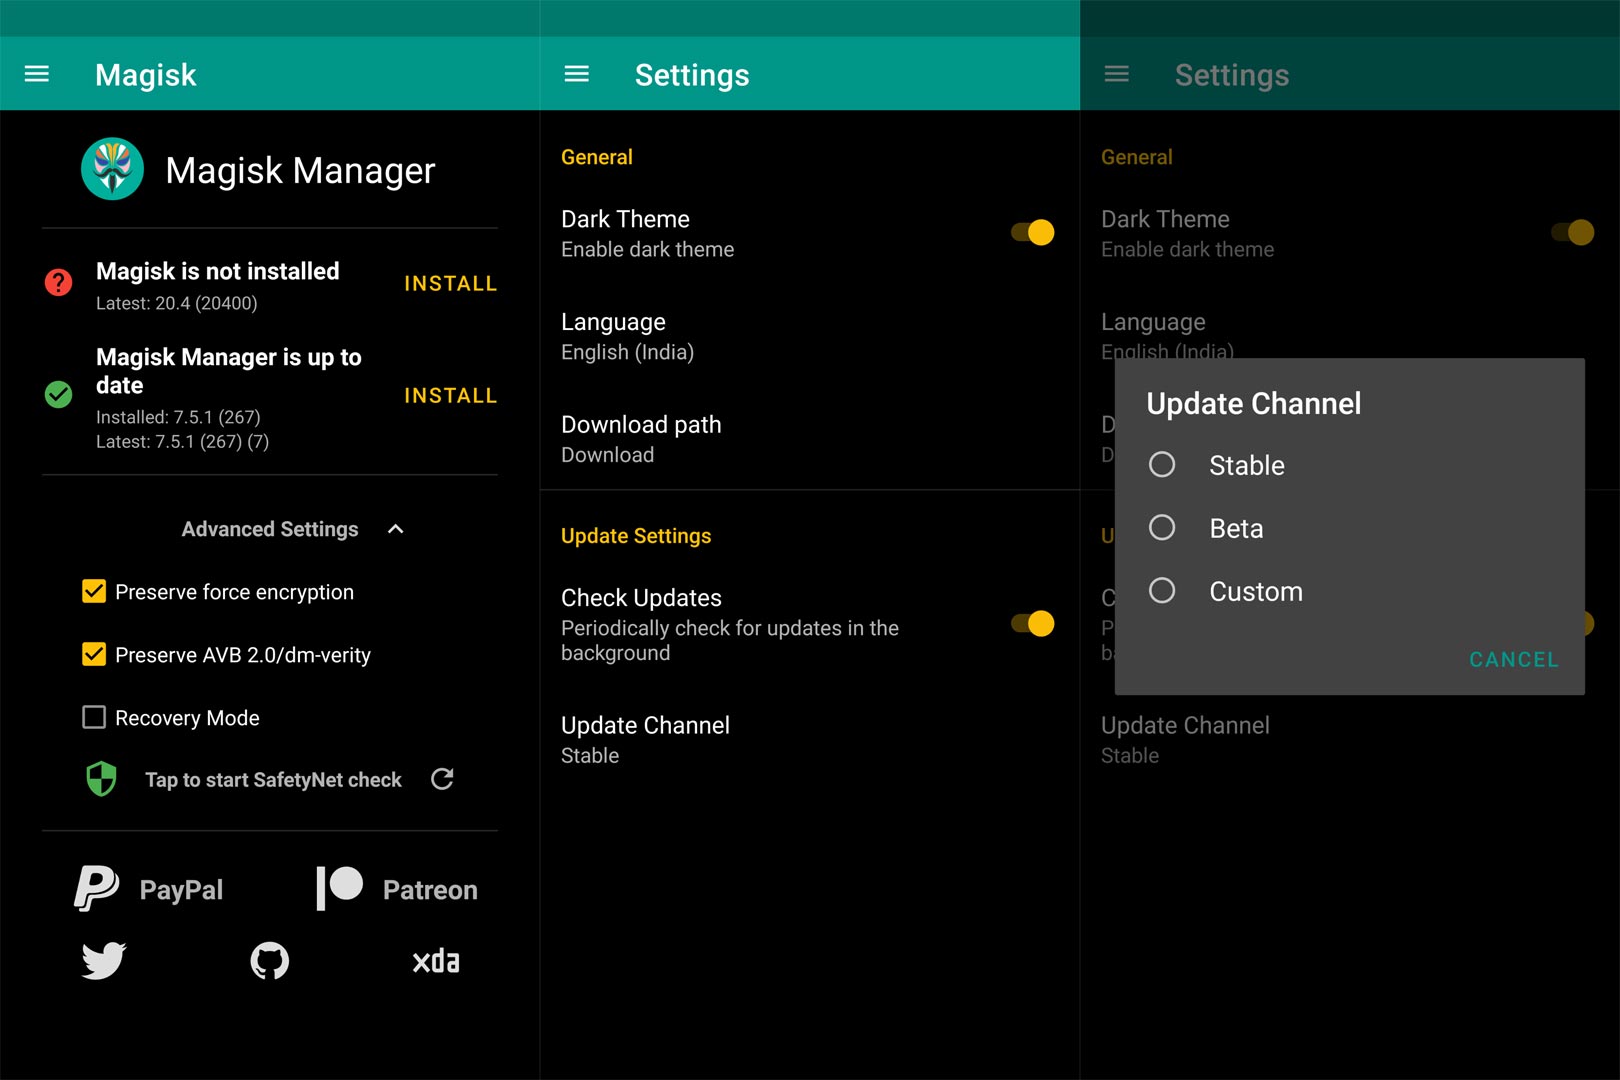Open Dark Theme setting row in middle Settings
This screenshot has width=1620, height=1080.
(x=810, y=233)
